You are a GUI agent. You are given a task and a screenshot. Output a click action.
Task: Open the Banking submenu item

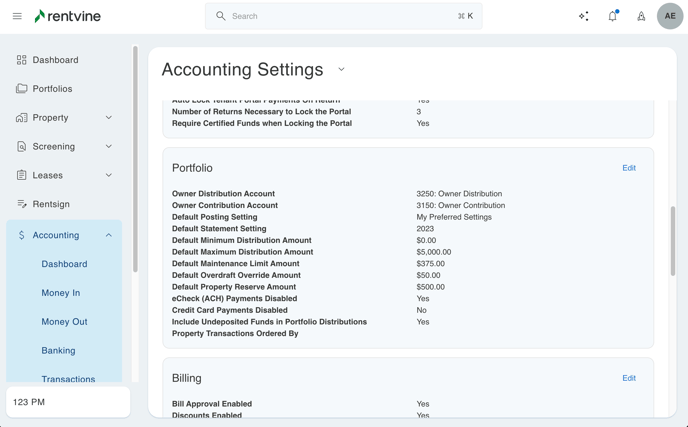[58, 351]
